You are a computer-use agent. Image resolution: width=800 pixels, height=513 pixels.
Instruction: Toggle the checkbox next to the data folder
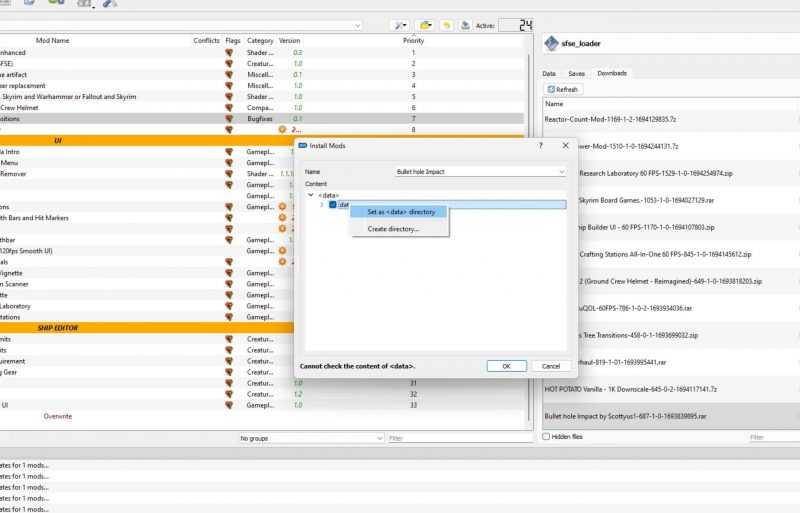(x=333, y=205)
